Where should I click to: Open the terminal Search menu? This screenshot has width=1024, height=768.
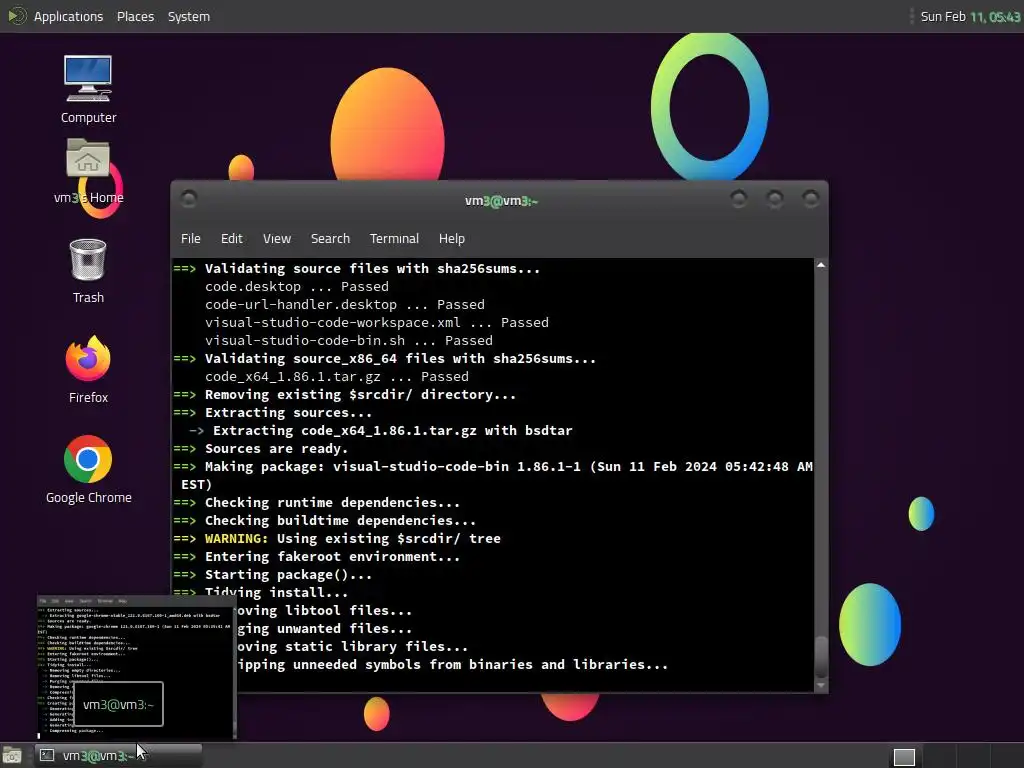[330, 238]
